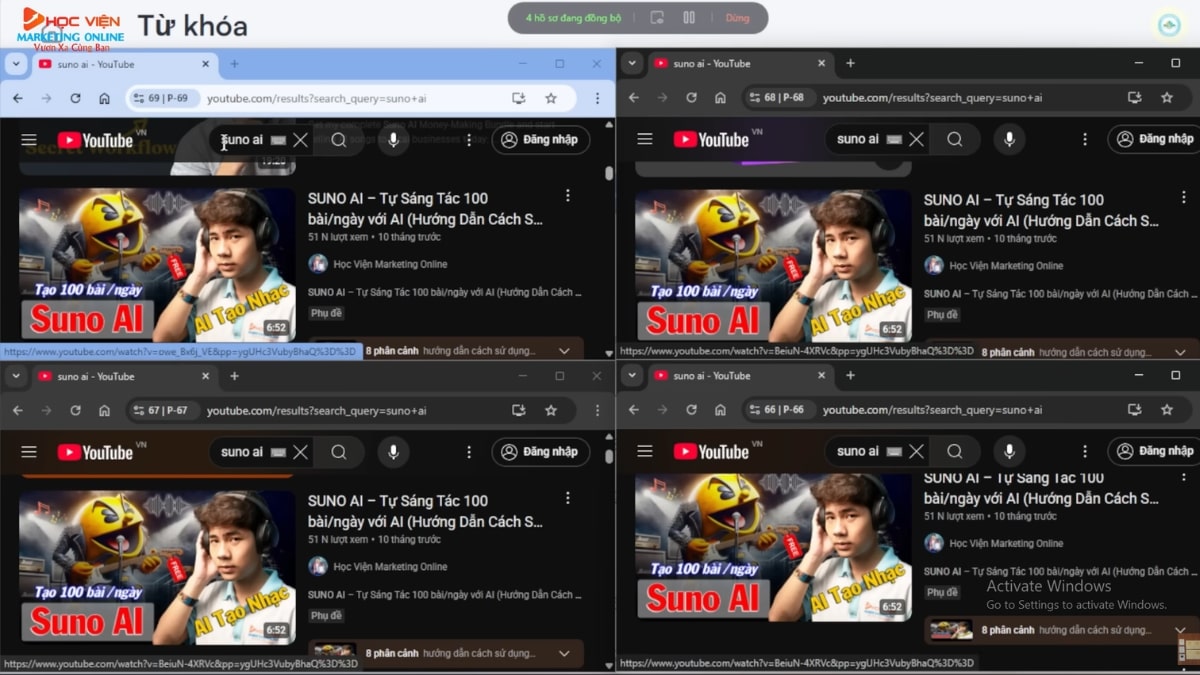Toggle the picture-in-picture icon in the sync bar
This screenshot has width=1200, height=675.
(x=657, y=17)
